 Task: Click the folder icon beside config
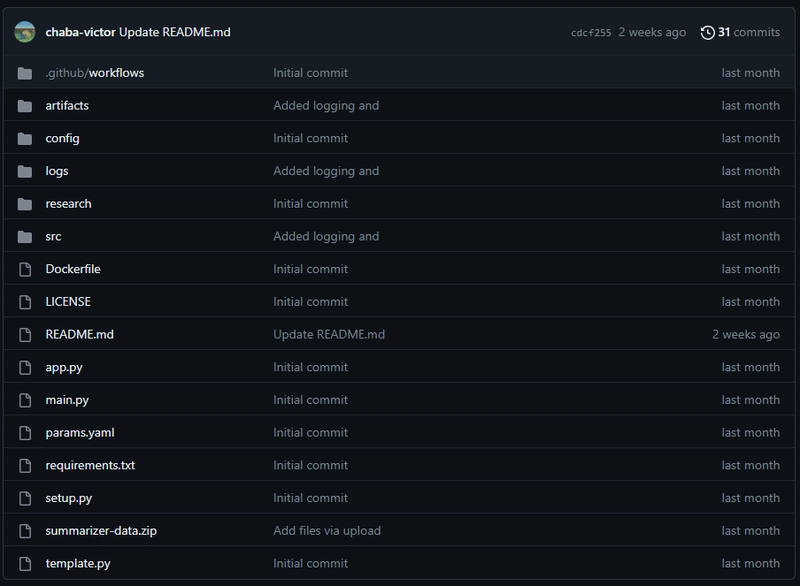(24, 139)
